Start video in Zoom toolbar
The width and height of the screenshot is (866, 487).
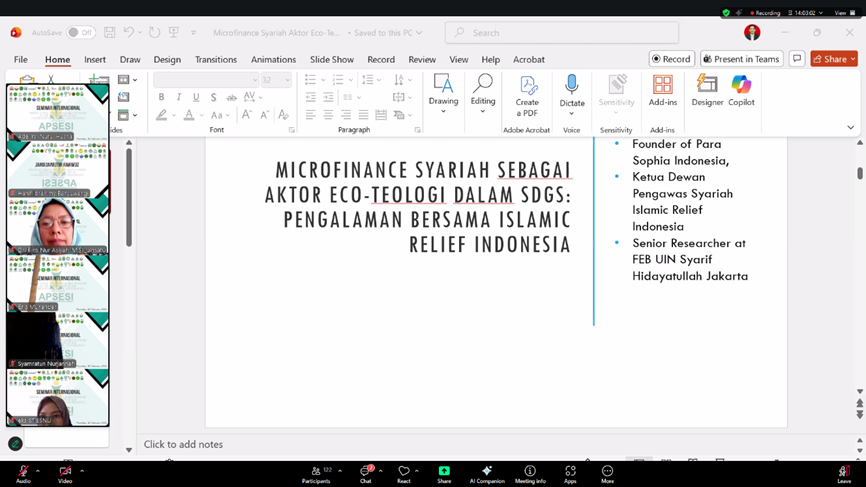(x=65, y=471)
